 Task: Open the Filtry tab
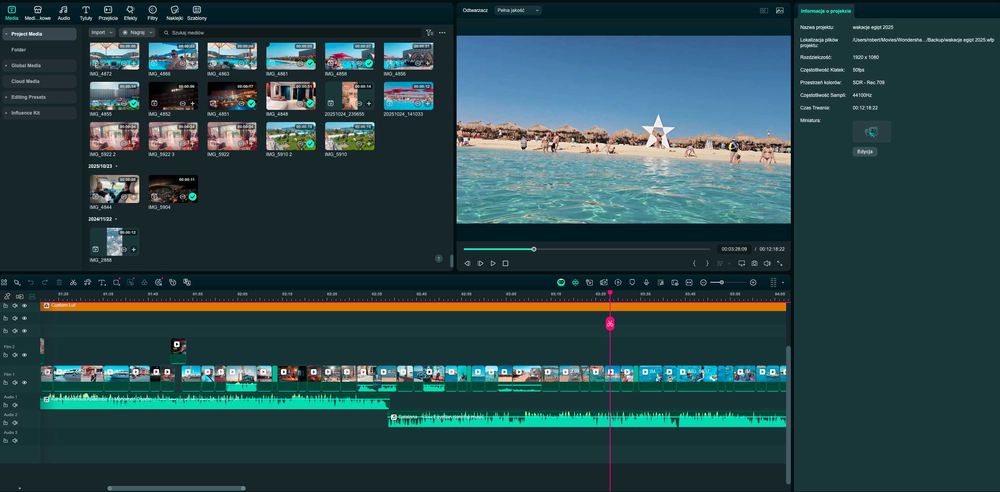click(x=152, y=13)
